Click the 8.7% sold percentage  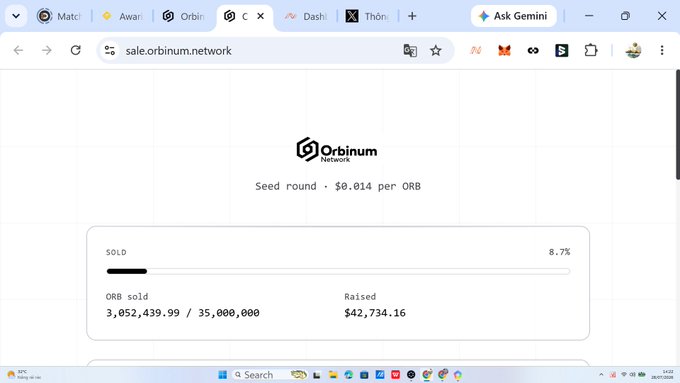(559, 252)
